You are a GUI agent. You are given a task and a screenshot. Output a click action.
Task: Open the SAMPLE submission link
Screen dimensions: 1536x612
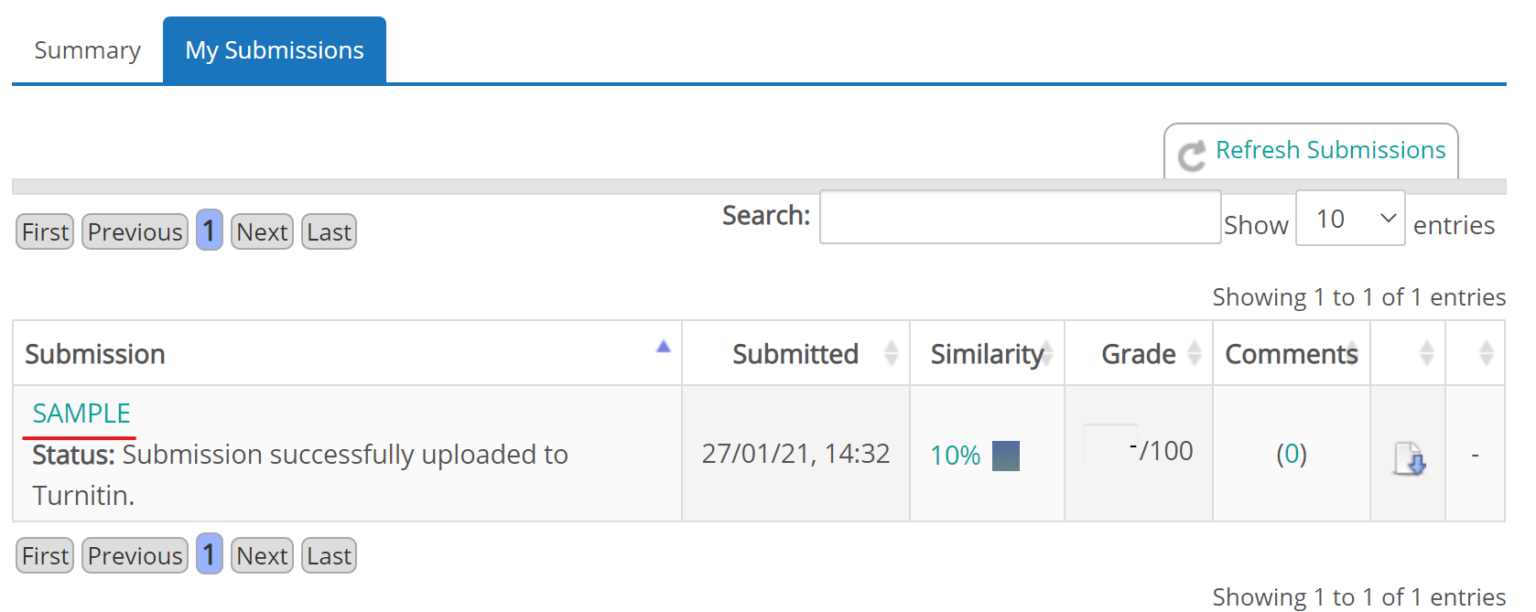[80, 413]
